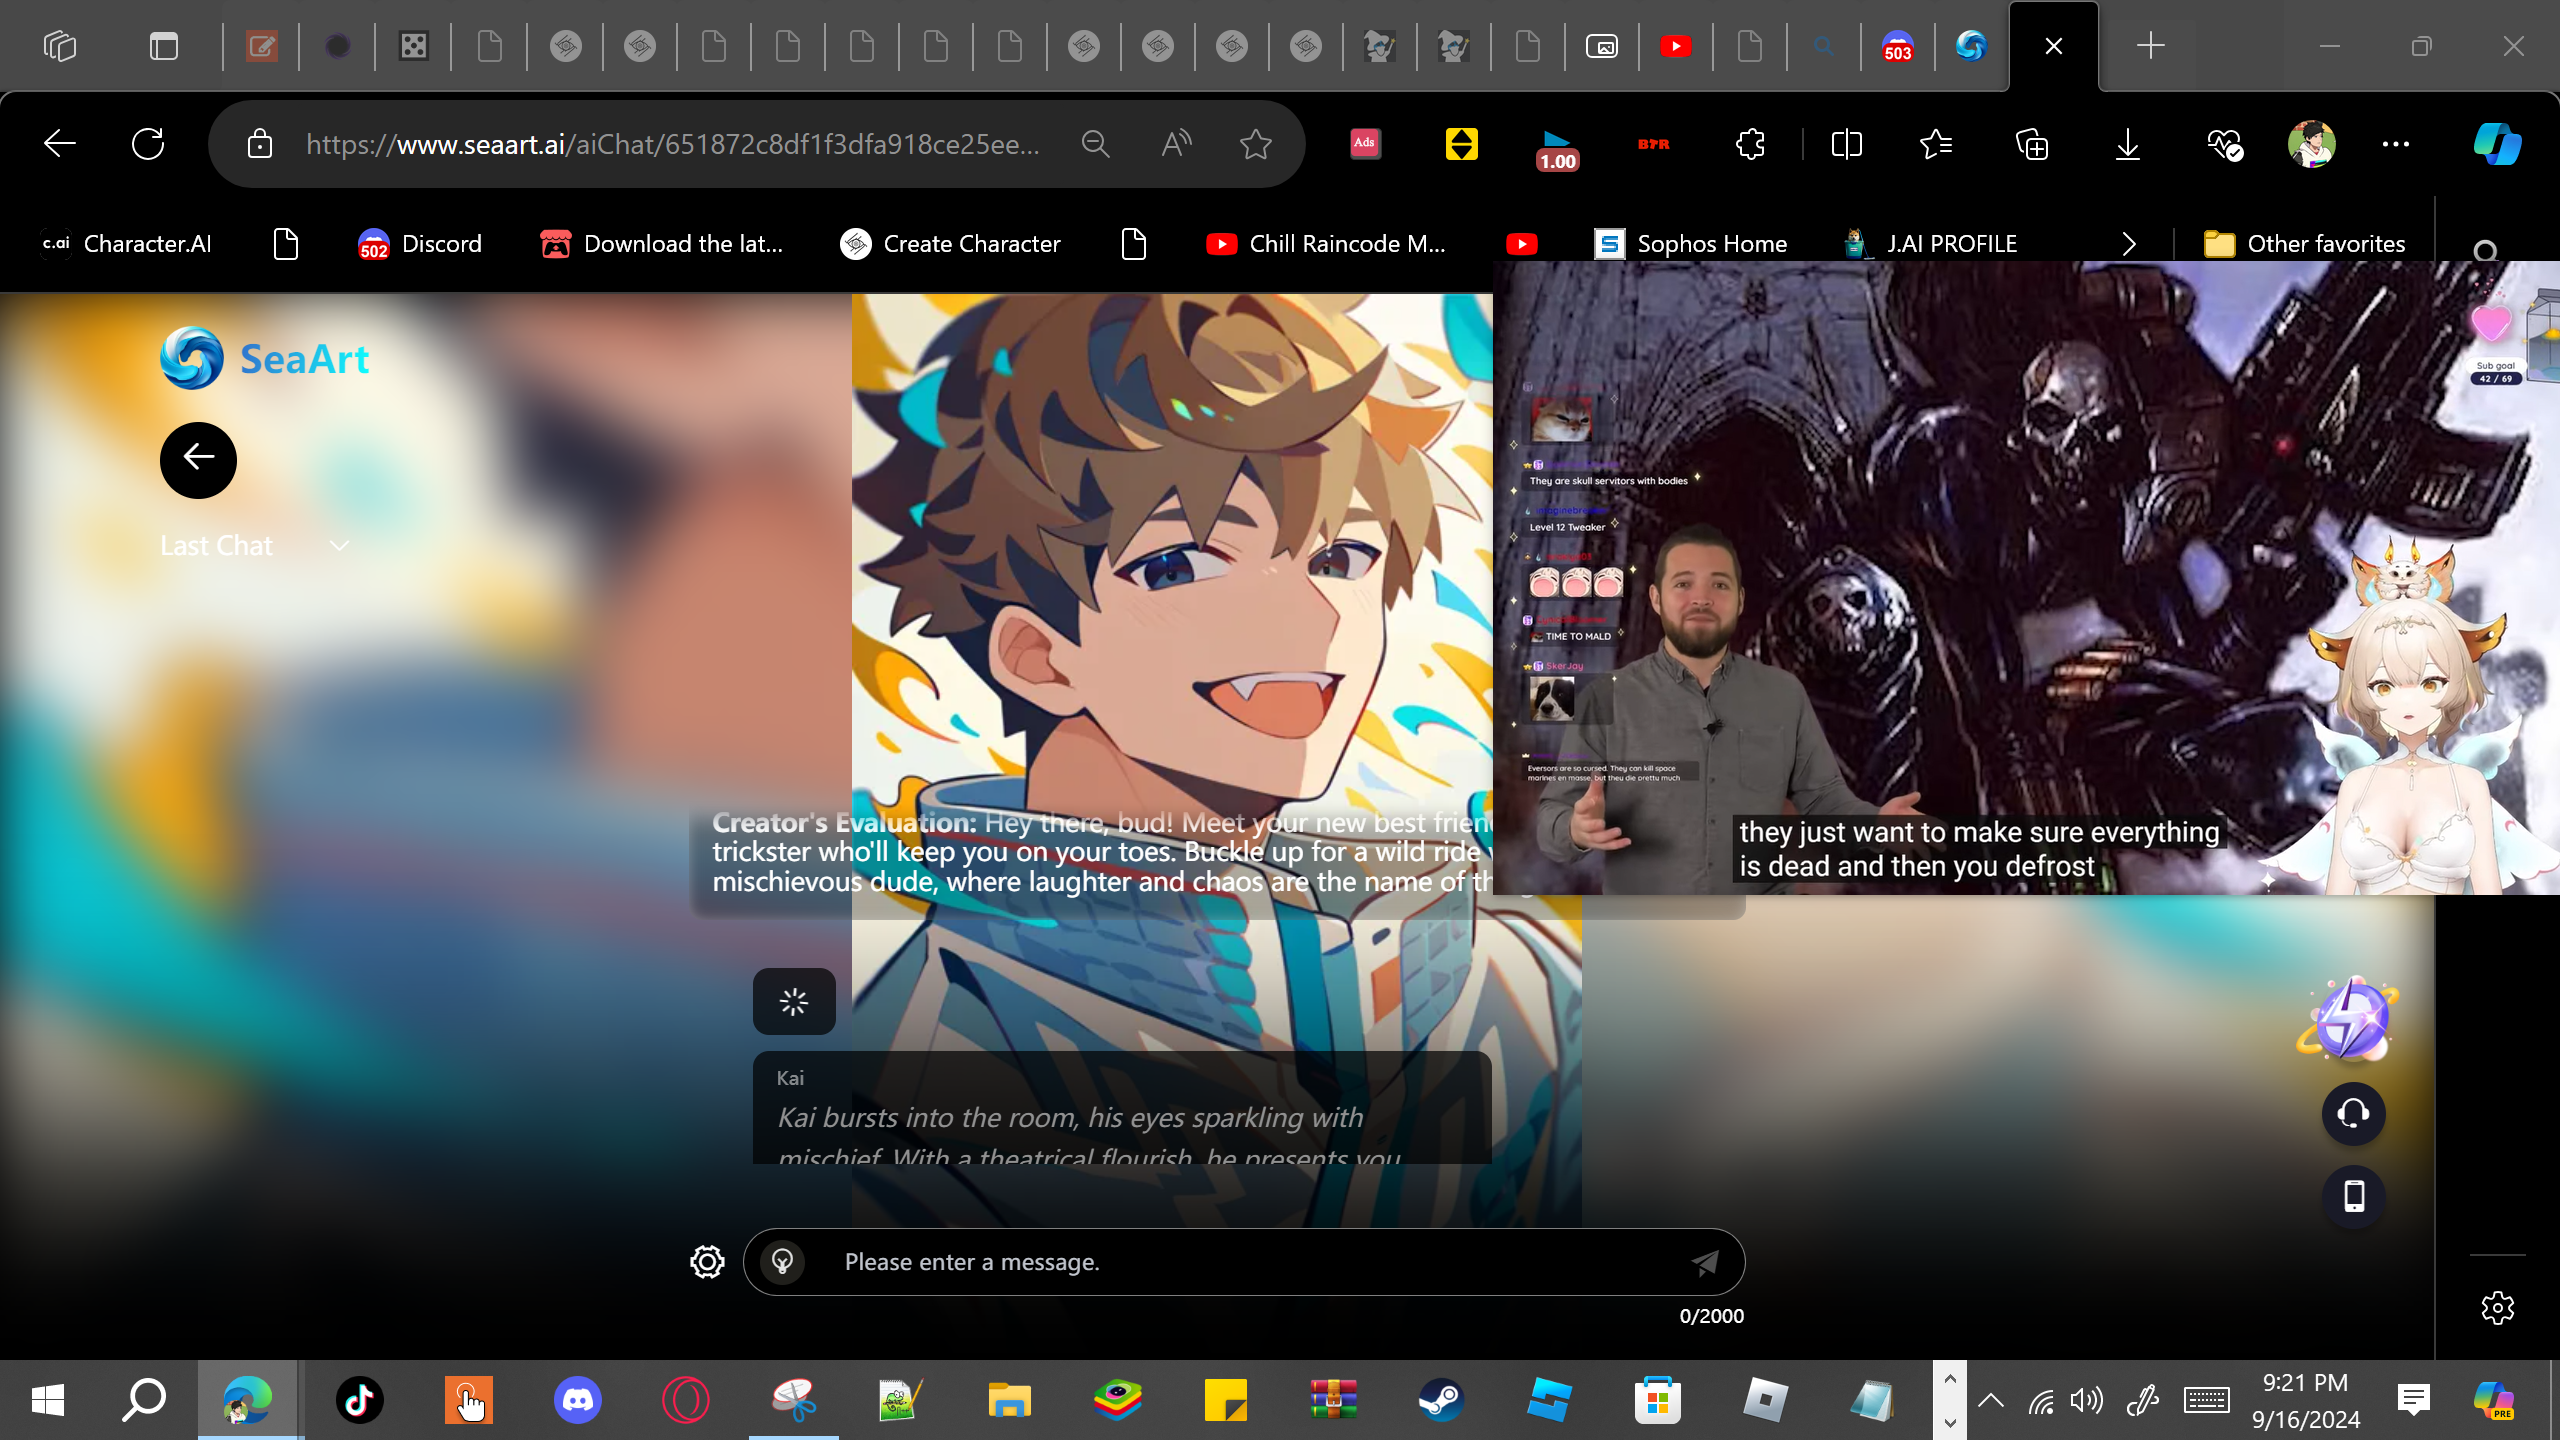Open the Favorites list
Screen dimensions: 2560x1440
[1936, 144]
